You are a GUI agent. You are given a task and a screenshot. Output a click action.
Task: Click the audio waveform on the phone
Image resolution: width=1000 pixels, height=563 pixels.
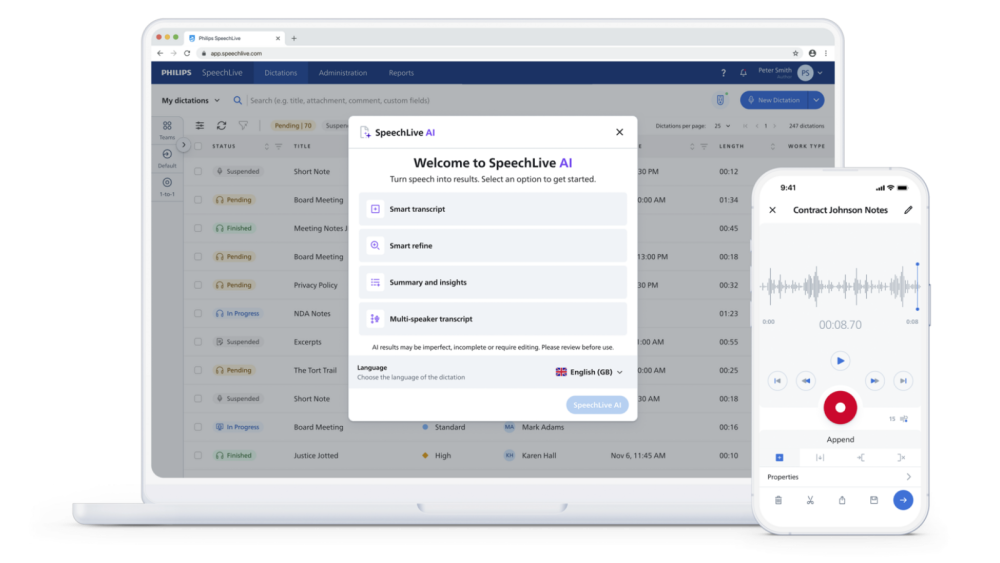pos(840,286)
